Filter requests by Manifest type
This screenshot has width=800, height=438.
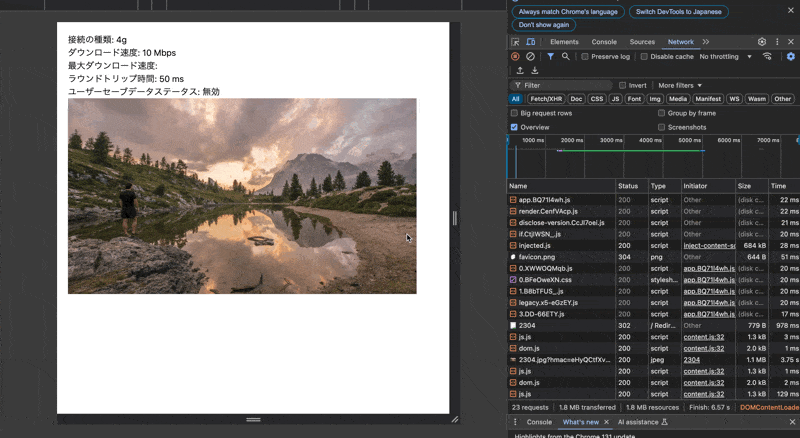tap(708, 99)
